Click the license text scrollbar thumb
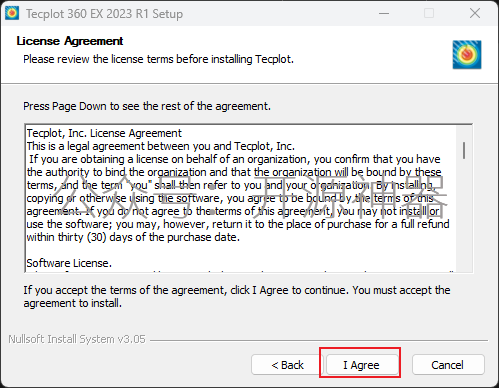The image size is (499, 388). (x=464, y=150)
